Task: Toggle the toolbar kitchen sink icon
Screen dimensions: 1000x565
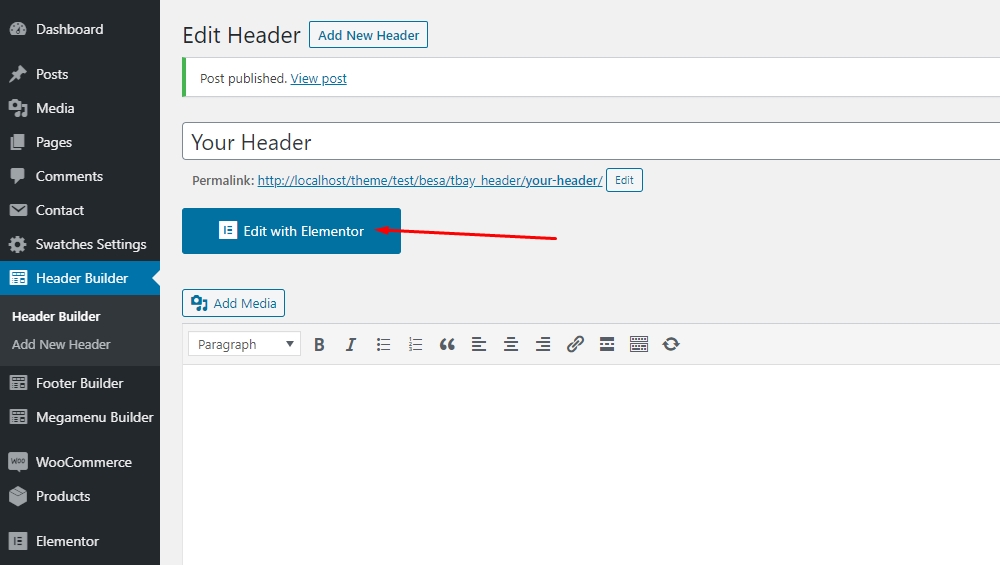Action: point(639,344)
